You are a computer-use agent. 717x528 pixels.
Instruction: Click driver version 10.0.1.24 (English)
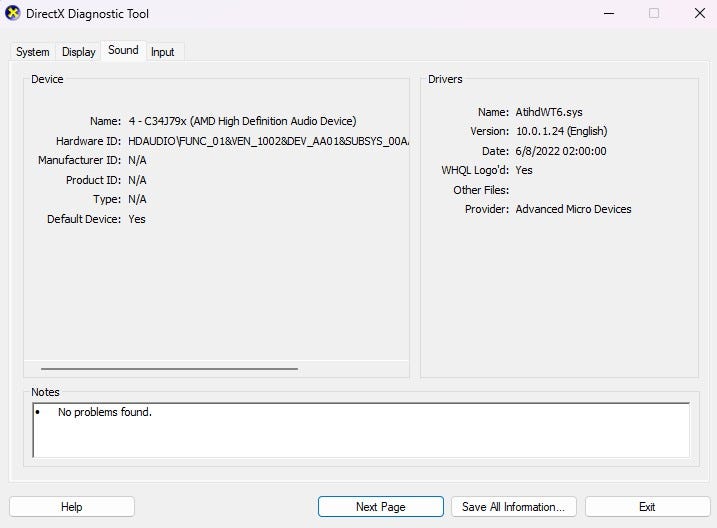click(x=562, y=131)
